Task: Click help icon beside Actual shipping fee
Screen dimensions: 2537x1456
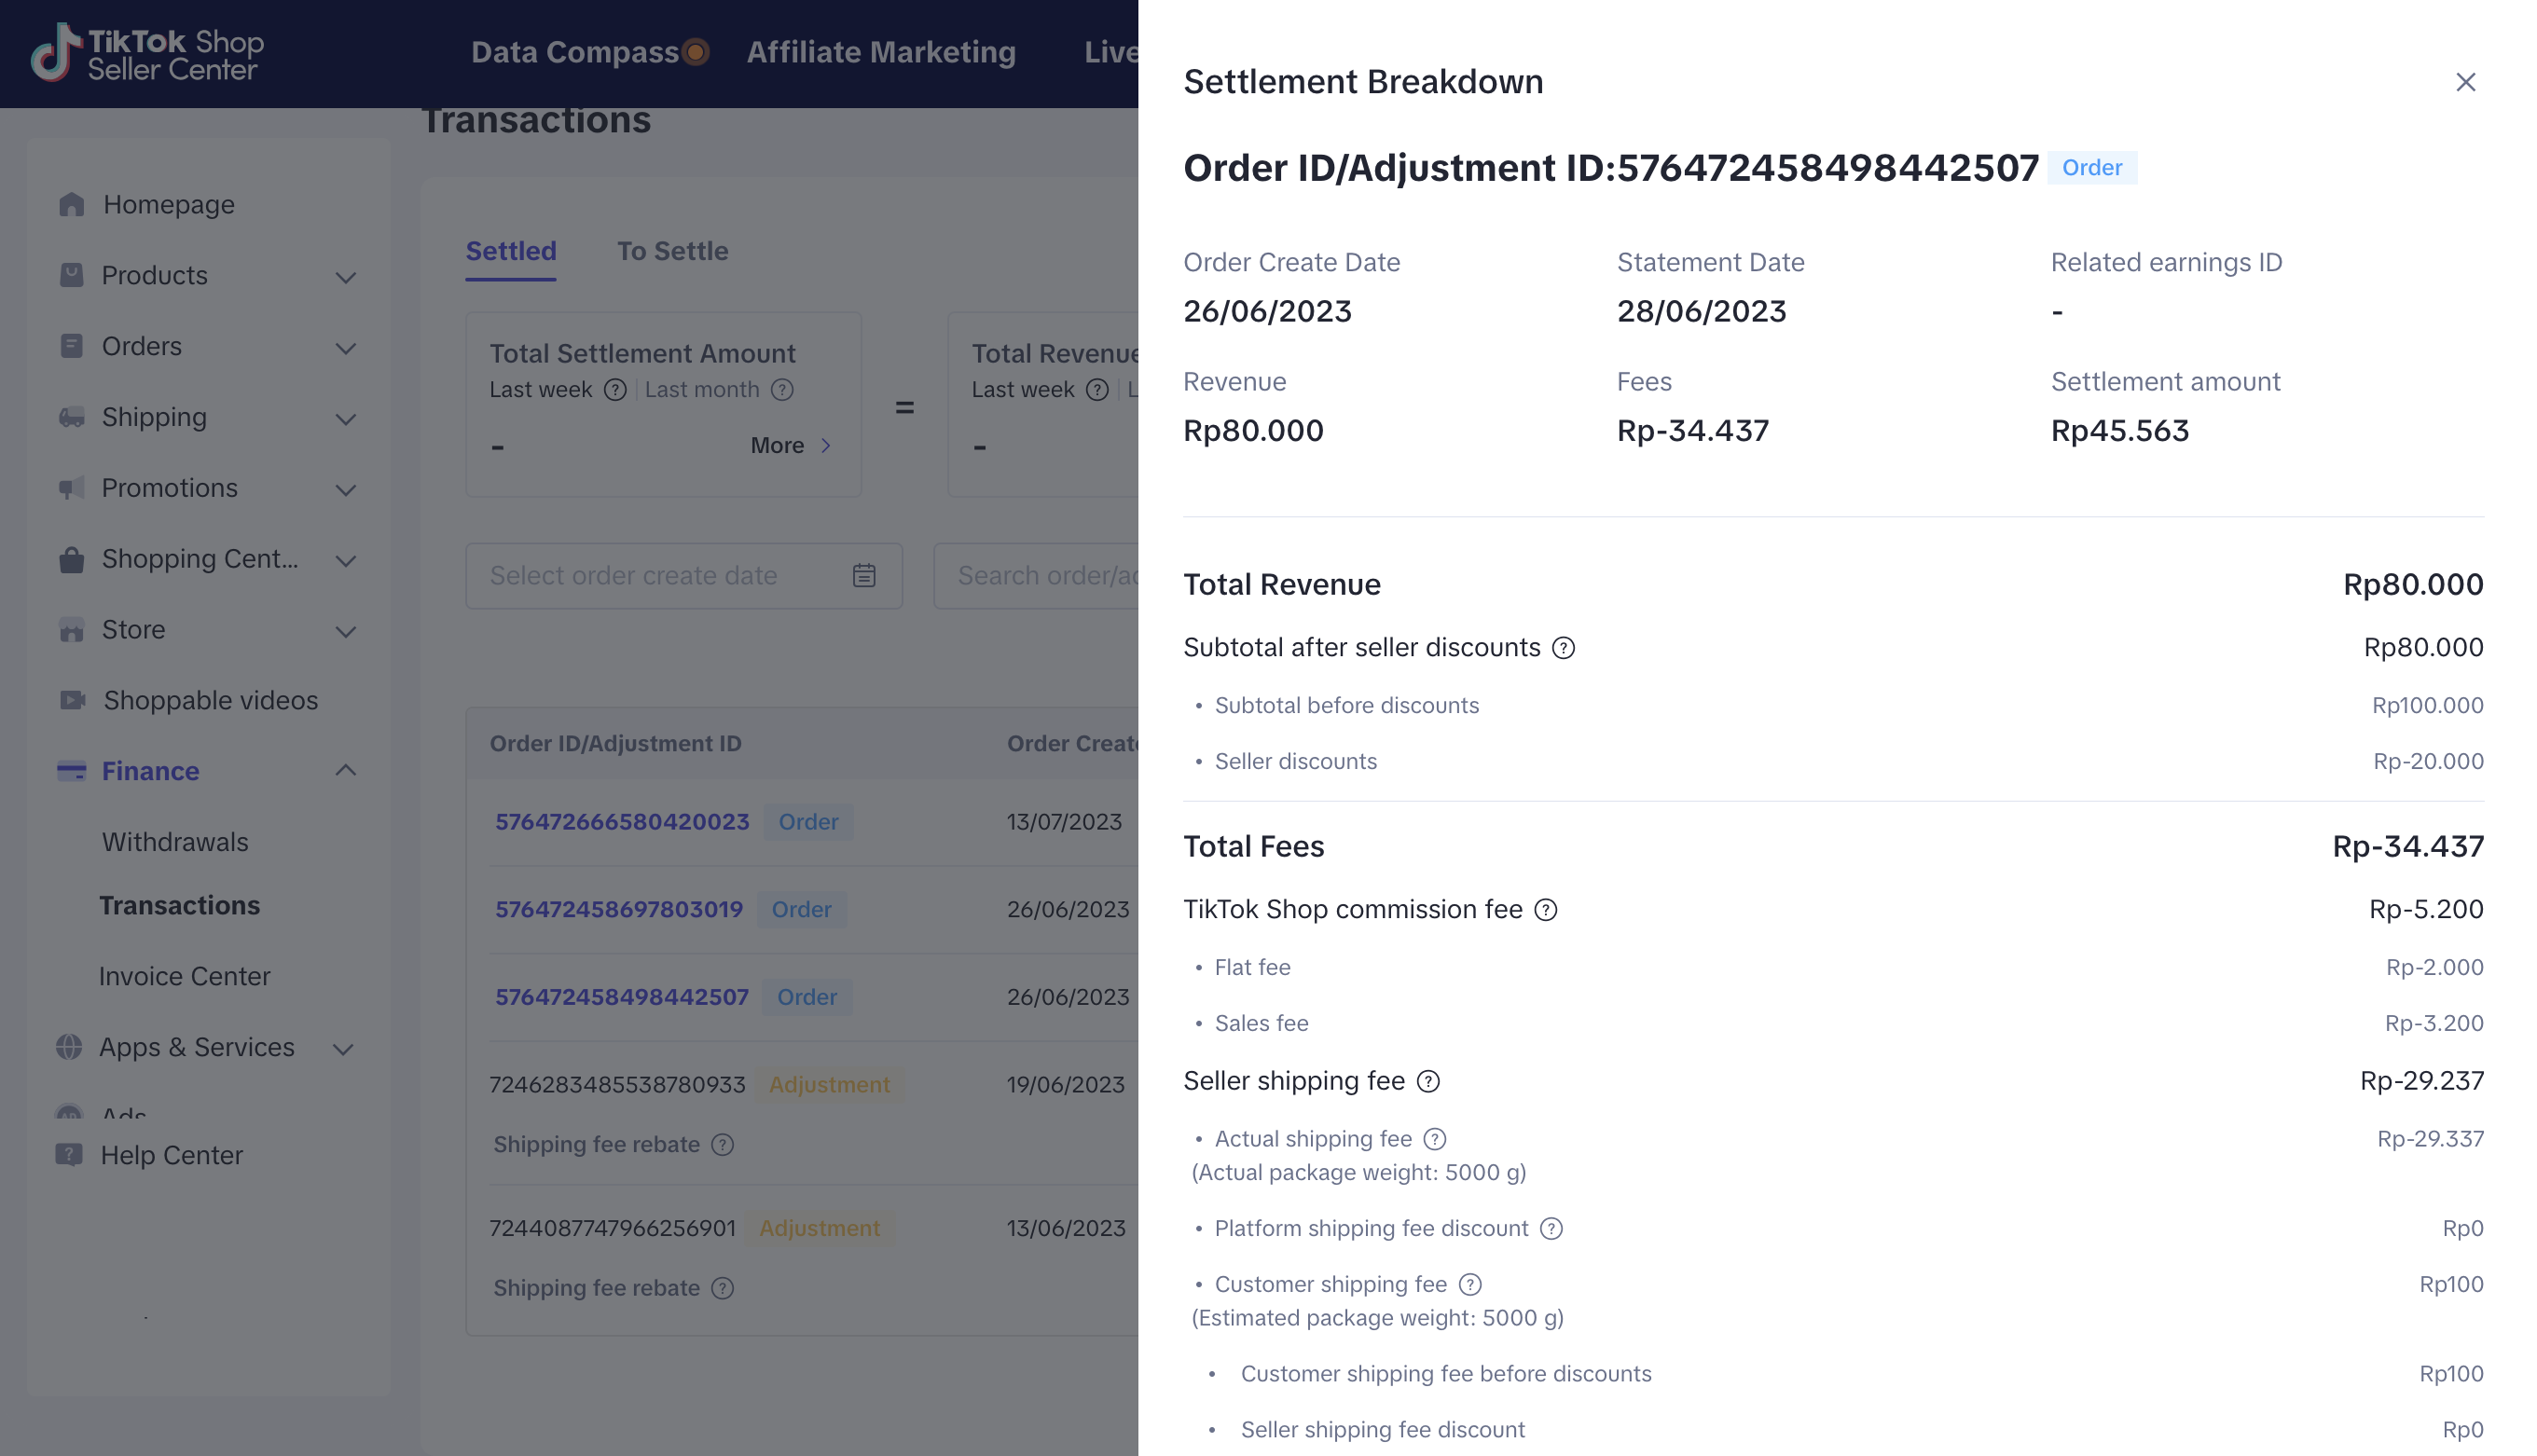Action: coord(1434,1139)
